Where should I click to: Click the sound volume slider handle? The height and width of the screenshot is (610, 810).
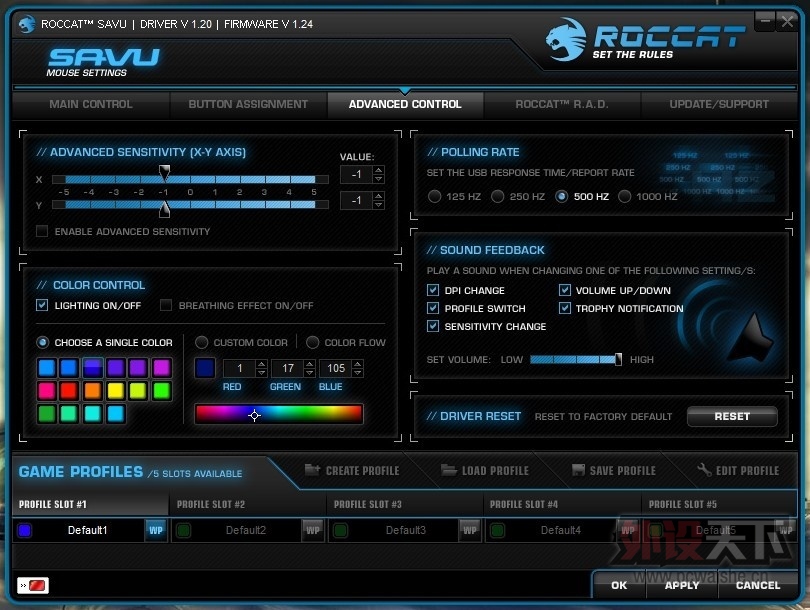[618, 359]
